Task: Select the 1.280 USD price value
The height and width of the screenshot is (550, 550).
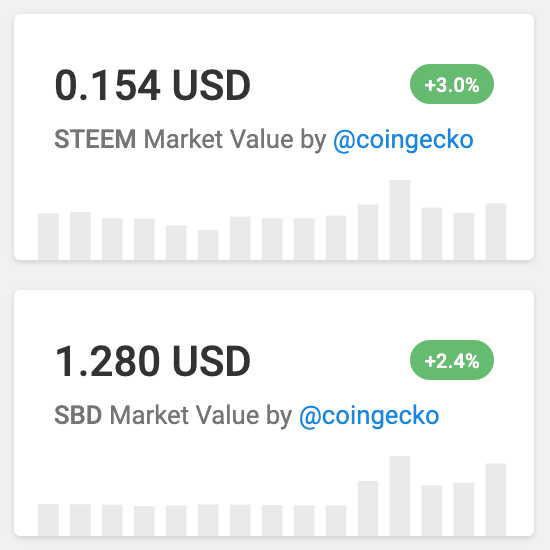Action: [152, 361]
